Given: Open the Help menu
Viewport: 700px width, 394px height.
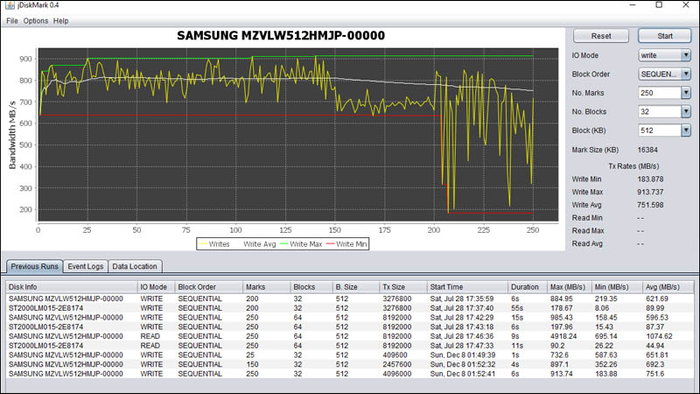Looking at the screenshot, I should [61, 21].
